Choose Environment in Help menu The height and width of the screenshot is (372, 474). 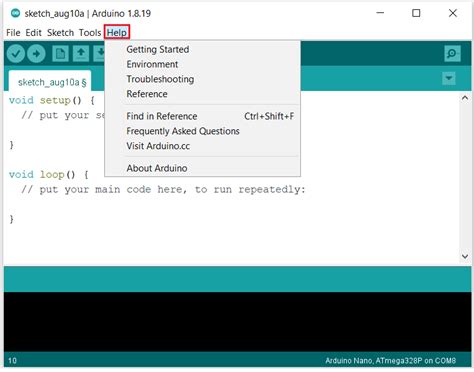203,64
